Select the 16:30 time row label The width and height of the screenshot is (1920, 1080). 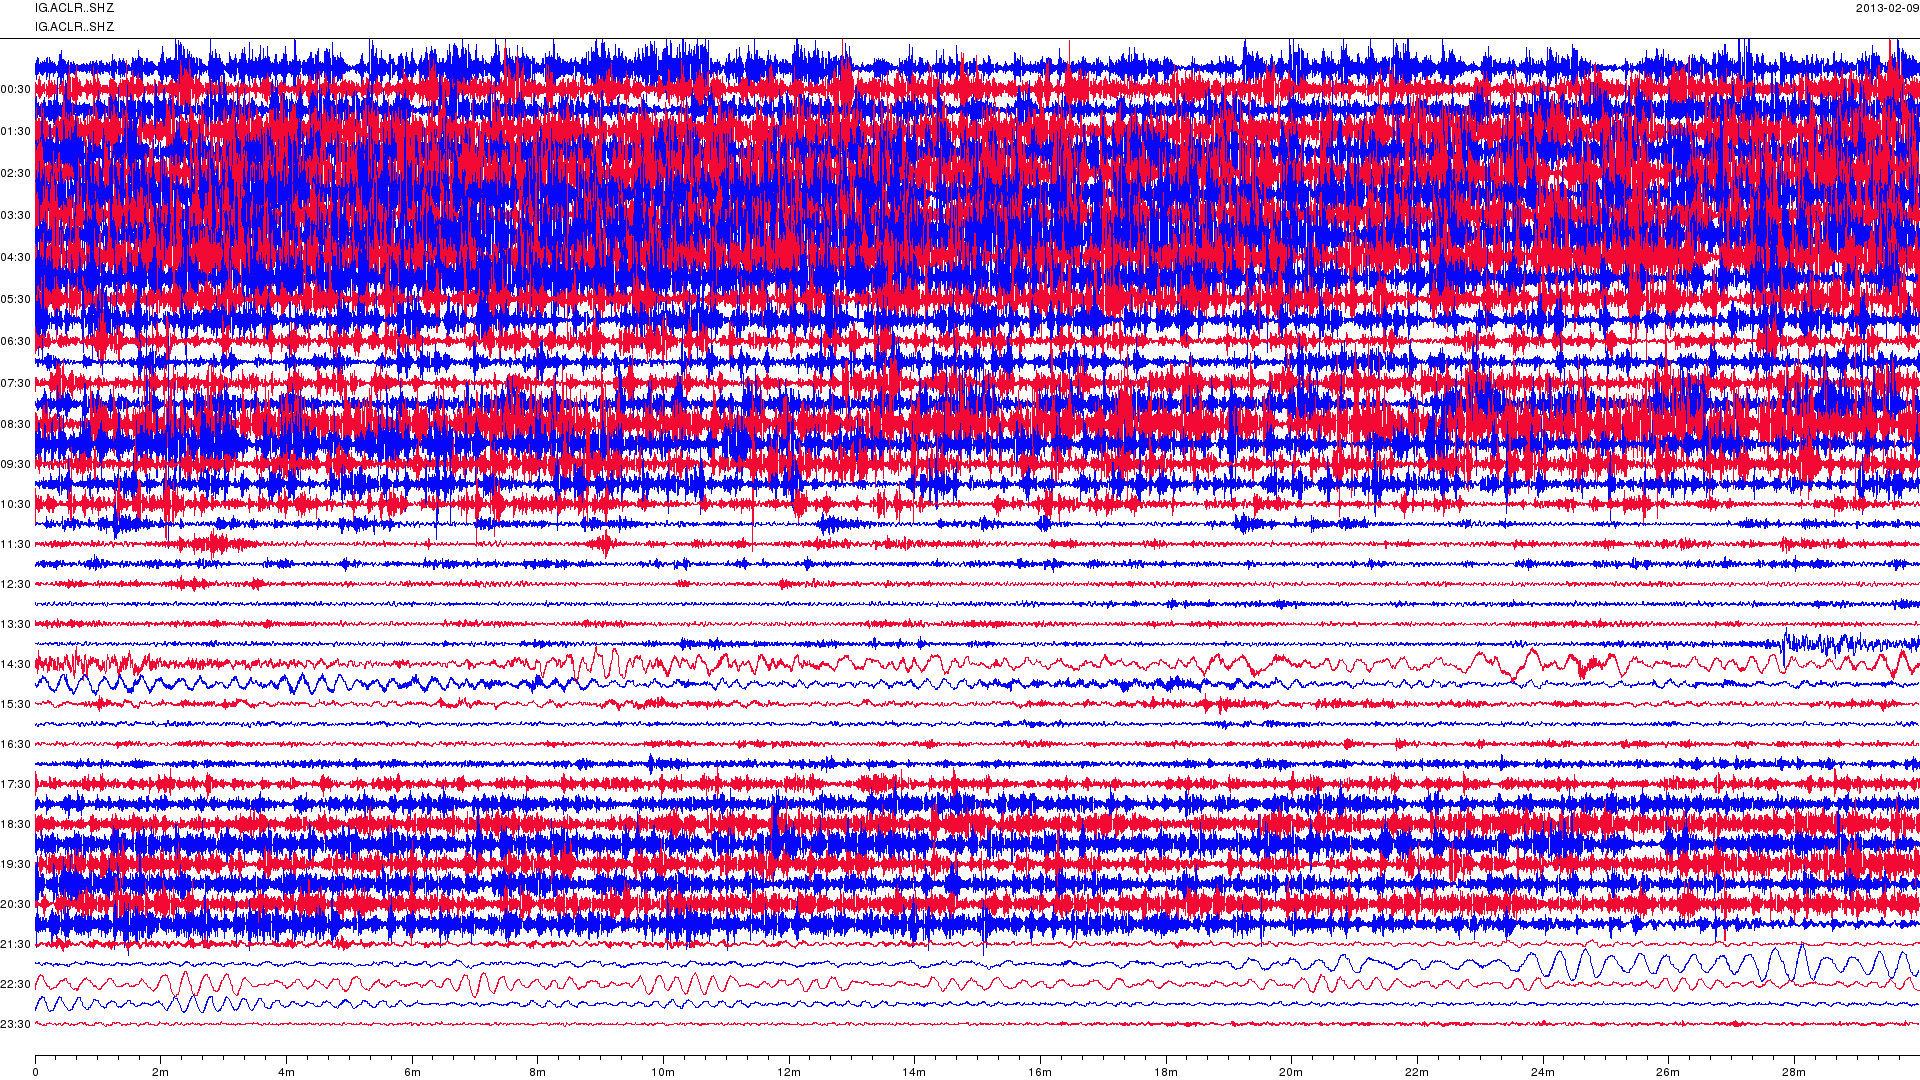coord(16,745)
